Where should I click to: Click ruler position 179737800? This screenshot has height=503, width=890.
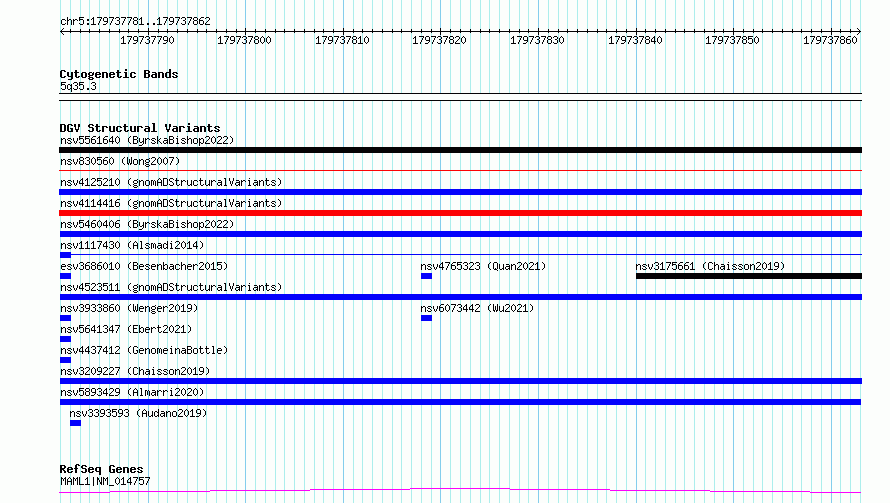(244, 40)
